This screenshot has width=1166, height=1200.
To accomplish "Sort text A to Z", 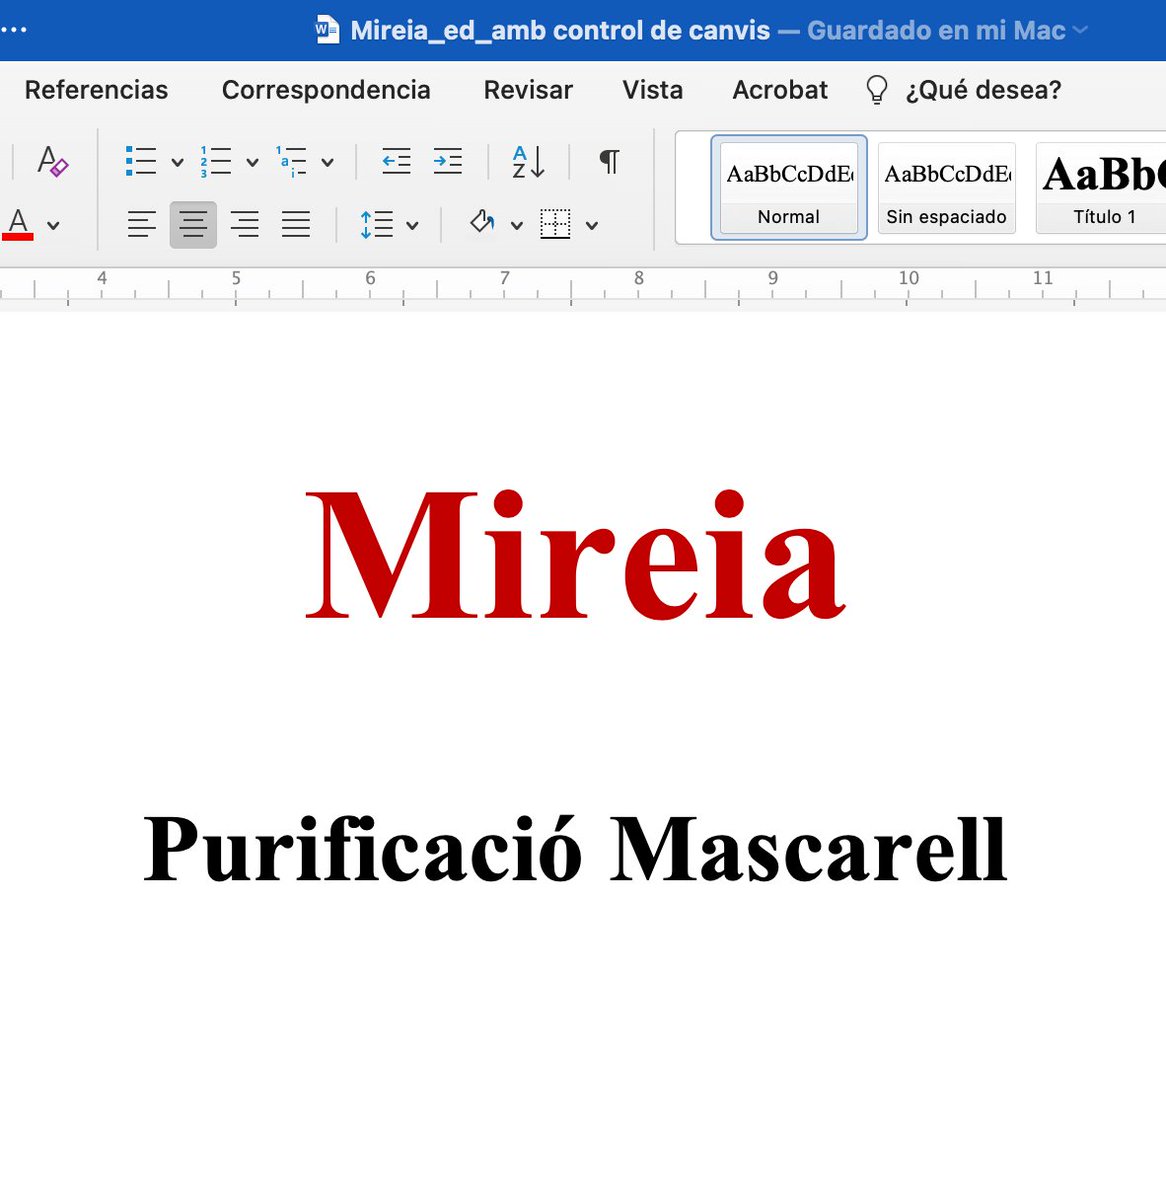I will click(x=528, y=161).
